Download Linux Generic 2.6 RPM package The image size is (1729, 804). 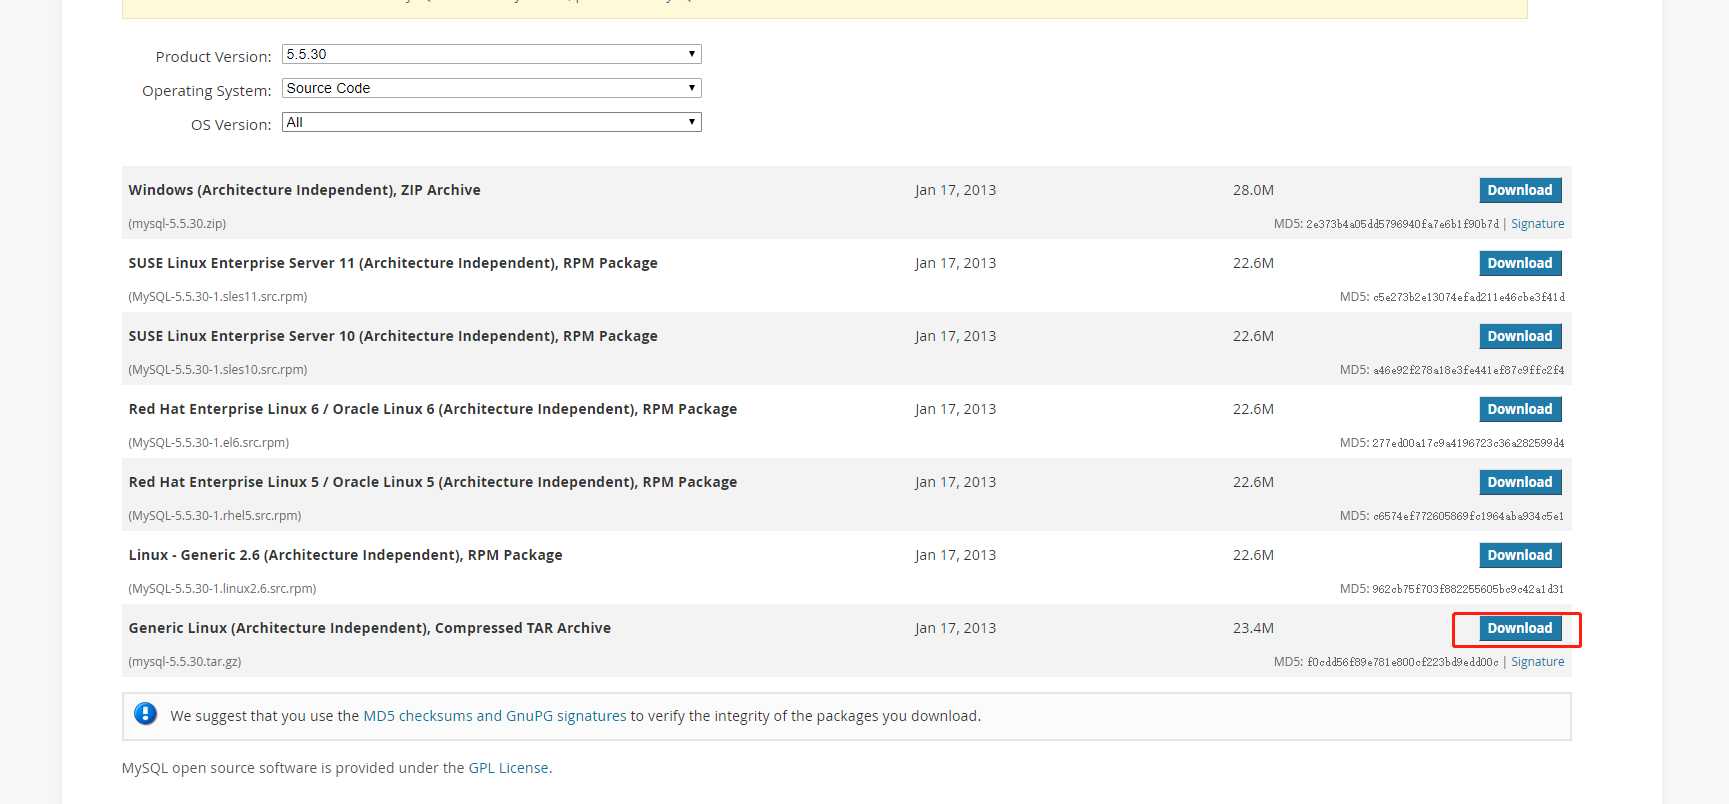pos(1520,555)
